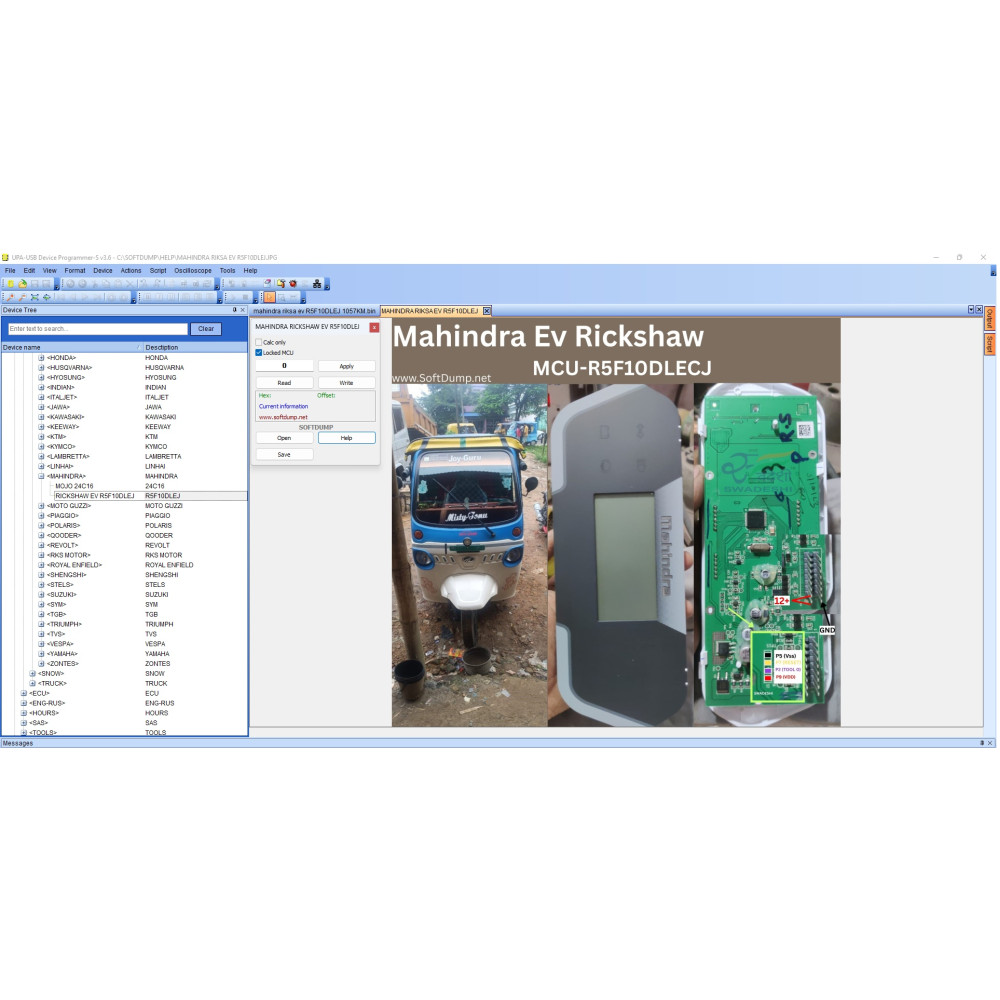Viewport: 1000px width, 1000px height.
Task: Open the Oscilloscope menu
Action: point(193,270)
